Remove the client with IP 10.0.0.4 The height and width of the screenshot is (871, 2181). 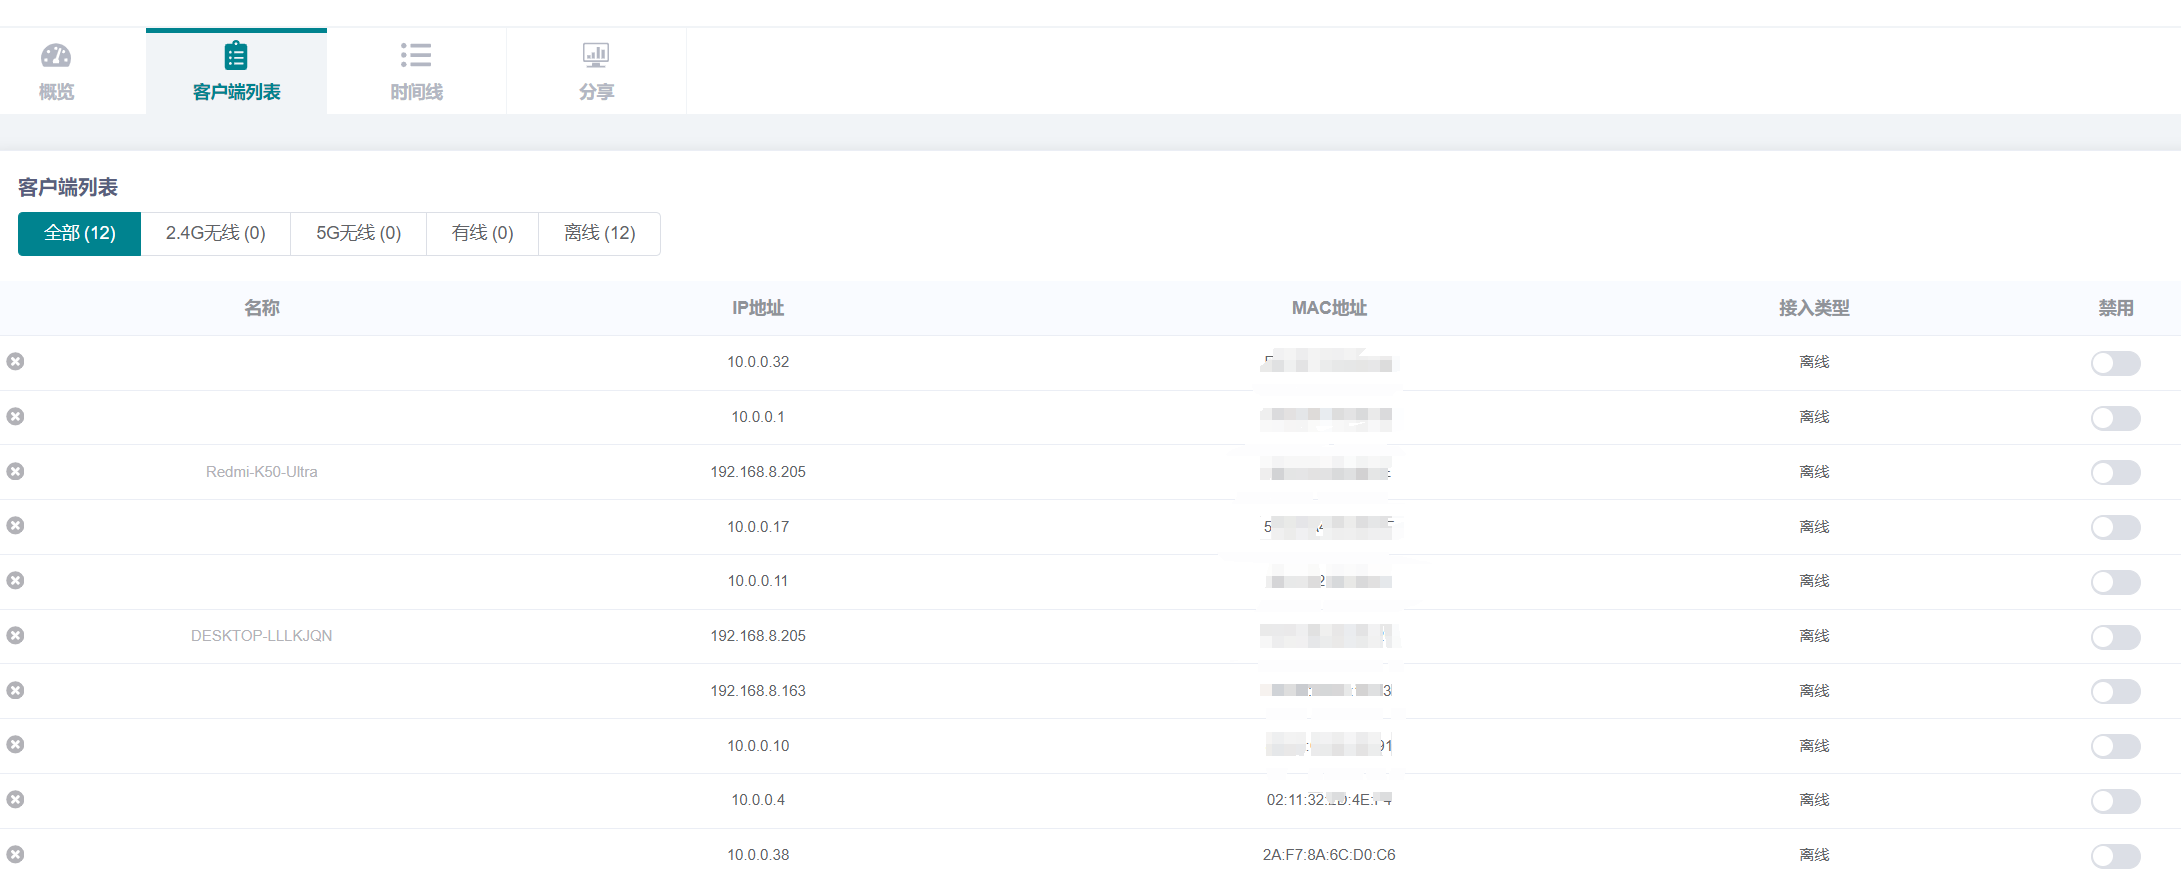point(15,799)
